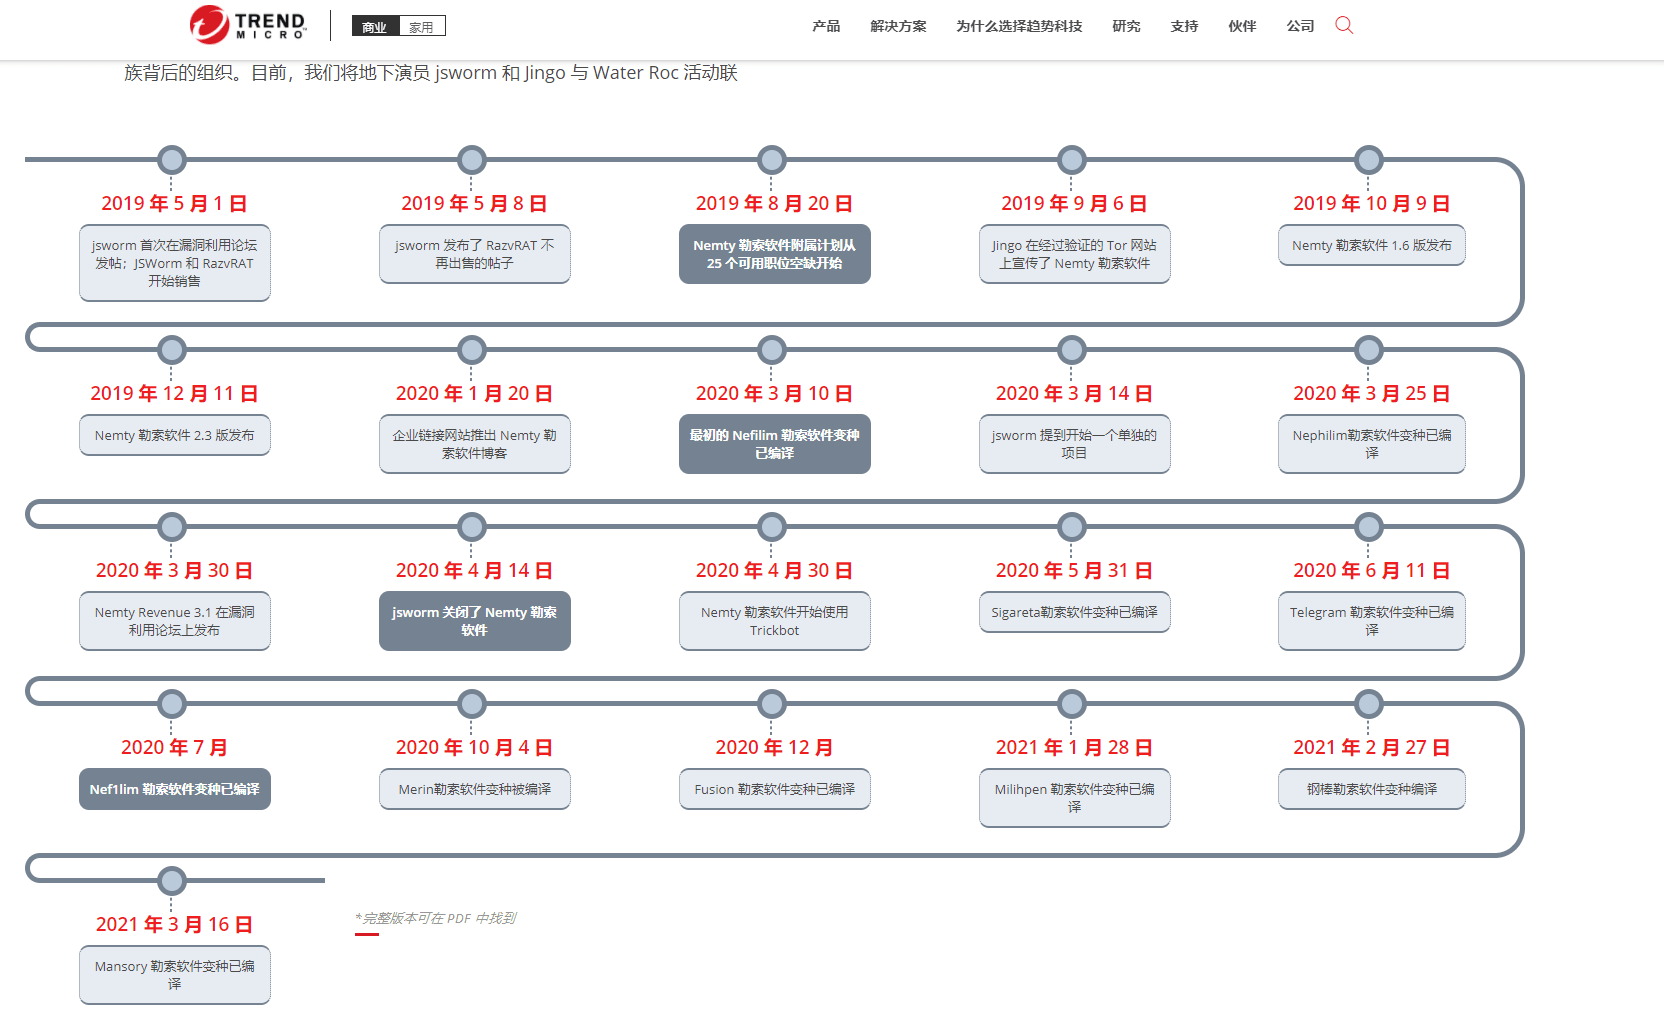The width and height of the screenshot is (1664, 1012).
Task: Select timeline marker for 2020 年 3 月 25 日
Action: pyautogui.click(x=1369, y=350)
